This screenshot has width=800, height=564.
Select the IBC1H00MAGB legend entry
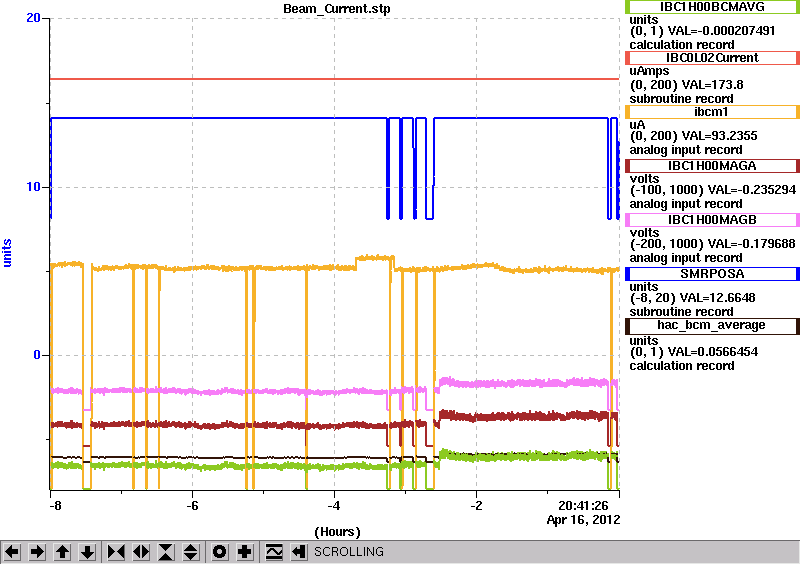pos(712,220)
